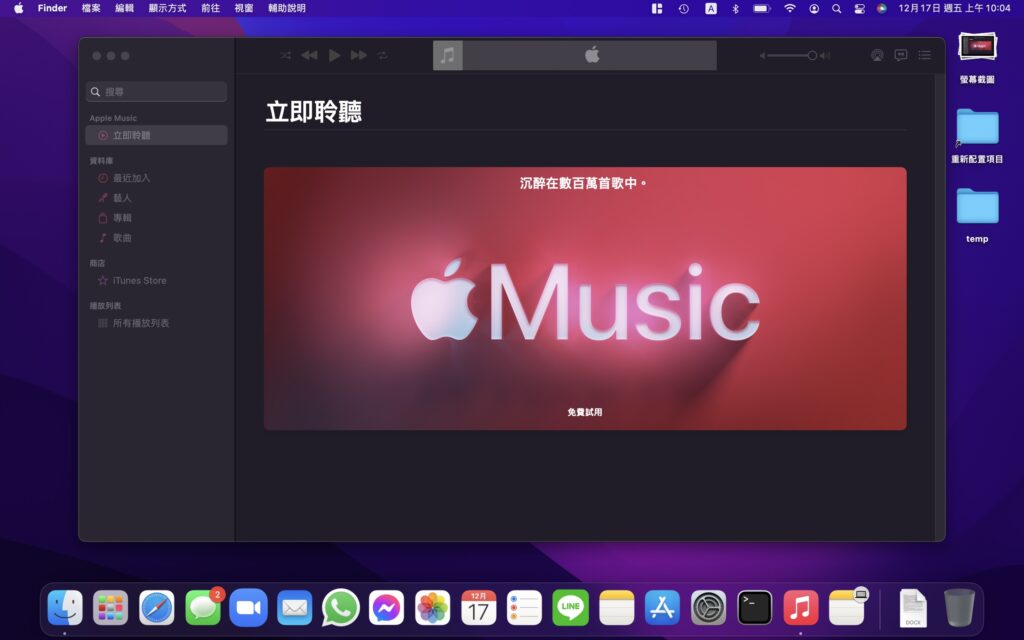This screenshot has width=1024, height=640.
Task: Open Calendar from the Dock
Action: coord(479,607)
